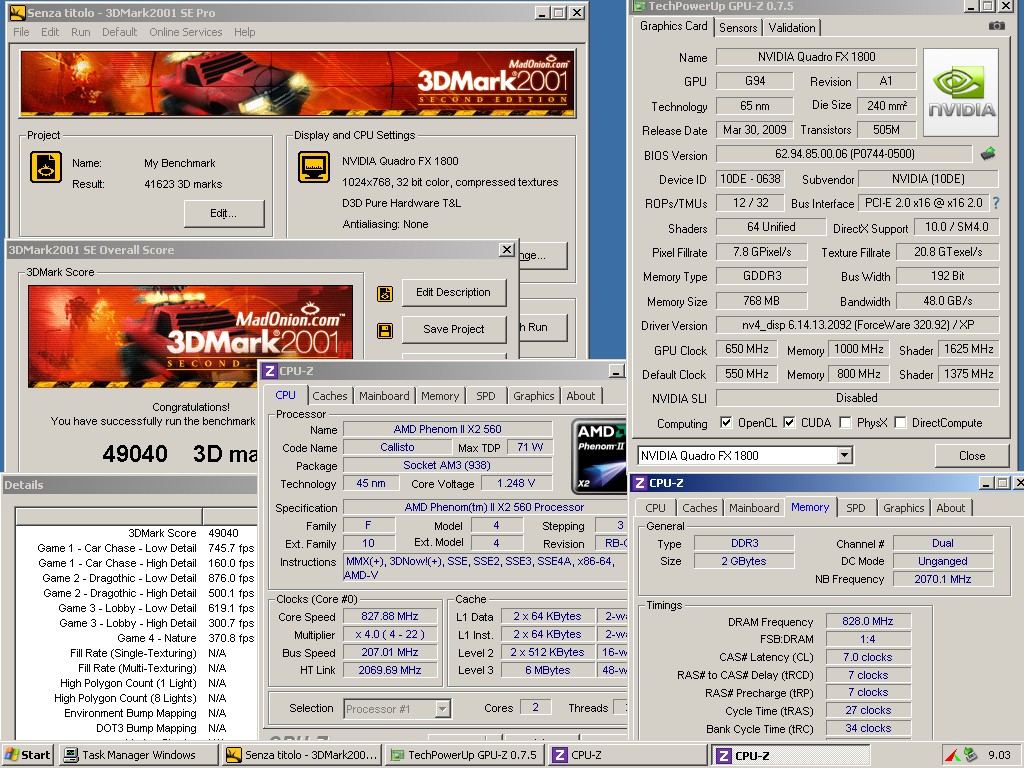Click the NVIDIA logo in GPU-Z
This screenshot has width=1024, height=768.
pos(961,92)
